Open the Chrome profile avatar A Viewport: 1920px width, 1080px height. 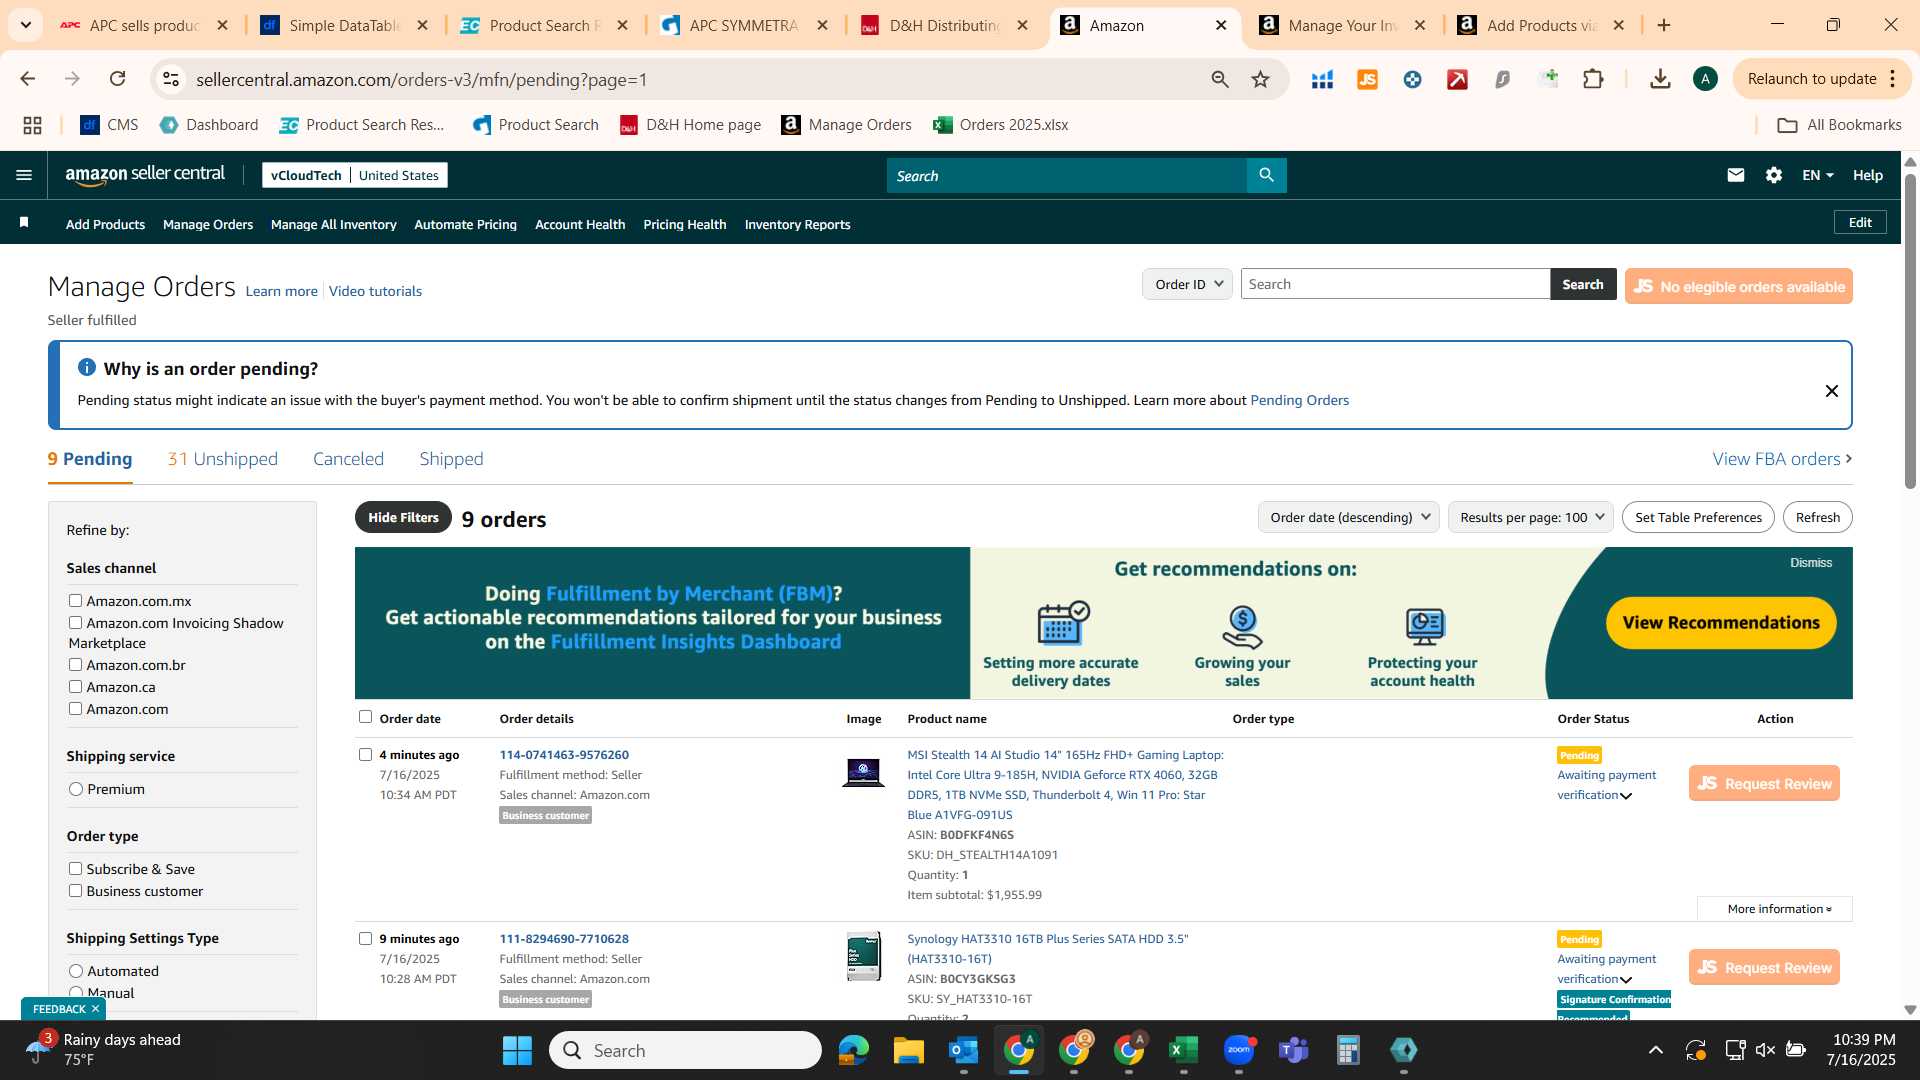pyautogui.click(x=1705, y=79)
